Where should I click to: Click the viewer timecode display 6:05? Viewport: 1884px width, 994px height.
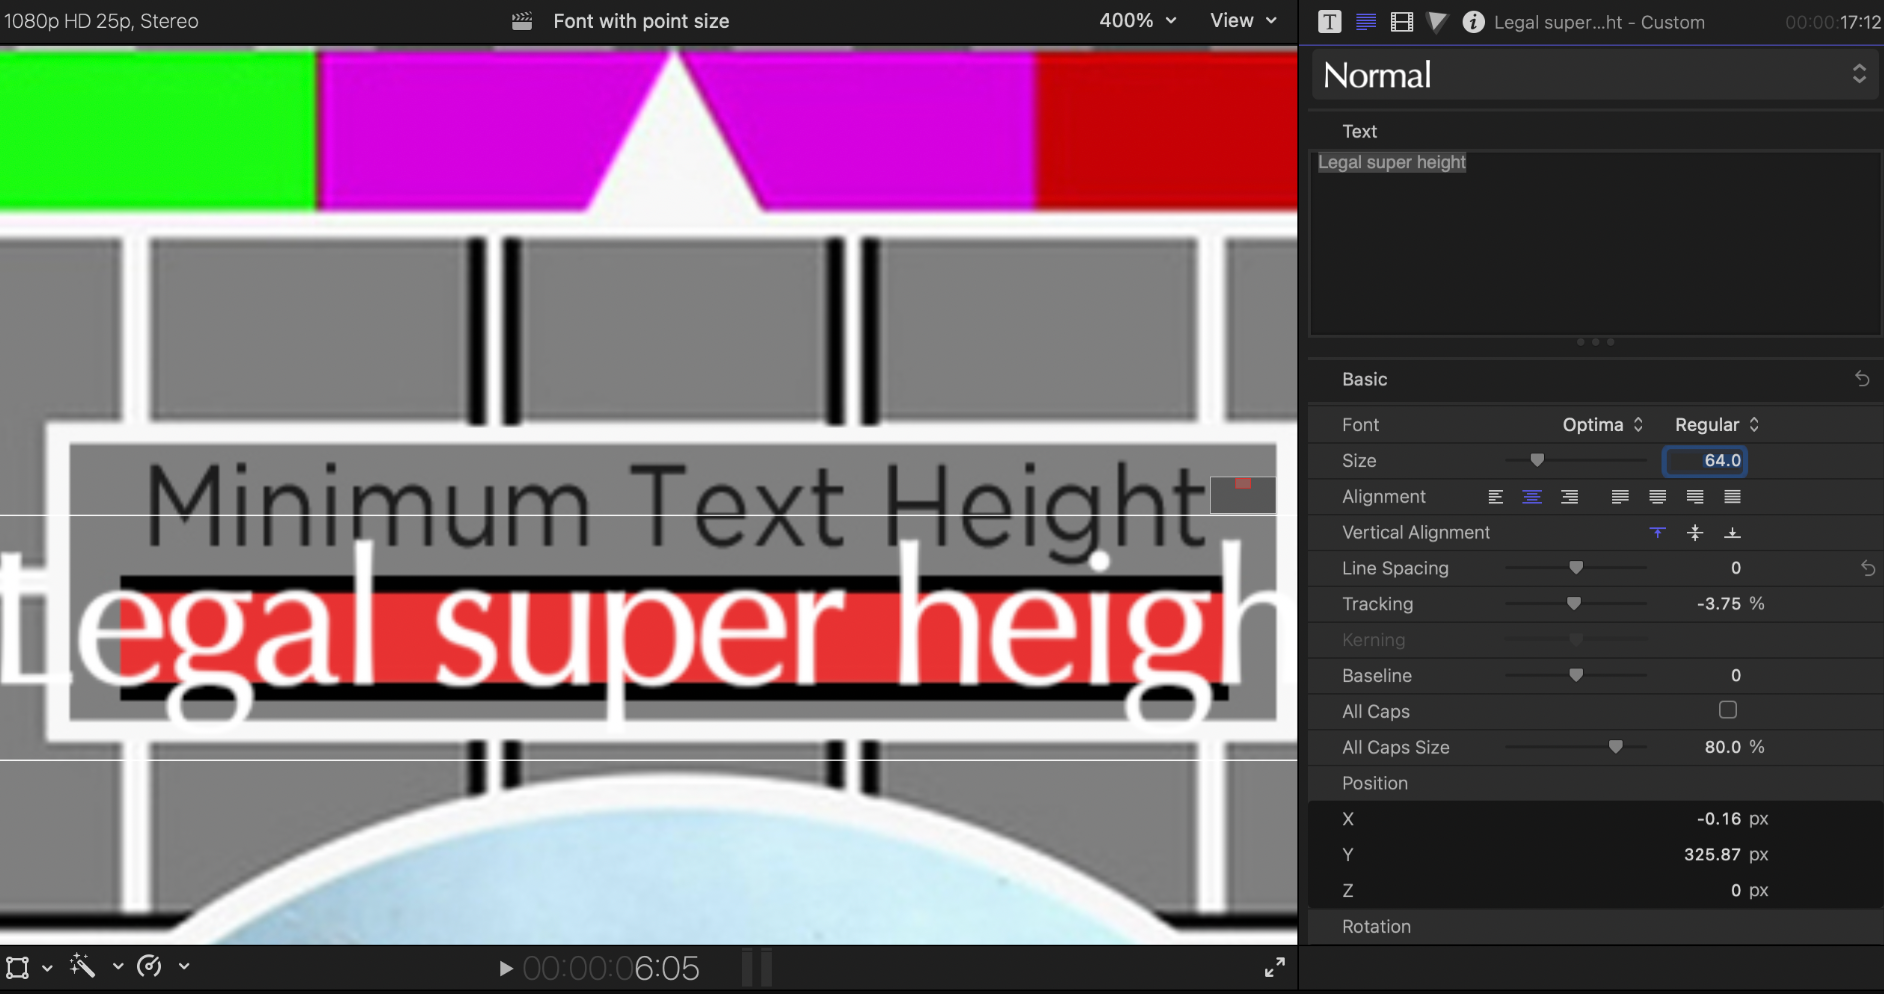611,968
